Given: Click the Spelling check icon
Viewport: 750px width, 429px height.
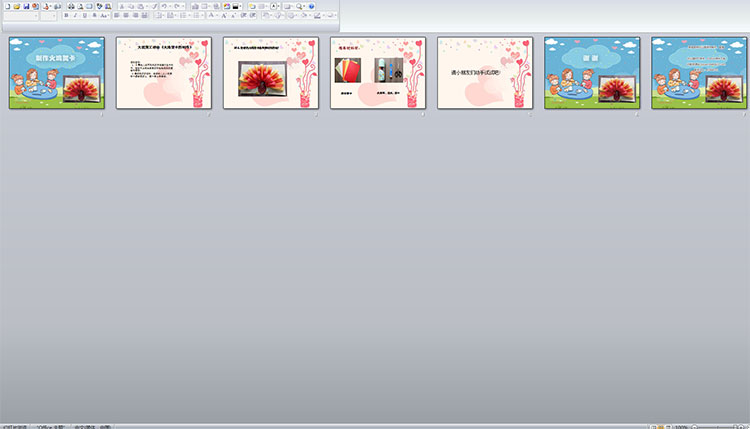Looking at the screenshot, I should 99,7.
